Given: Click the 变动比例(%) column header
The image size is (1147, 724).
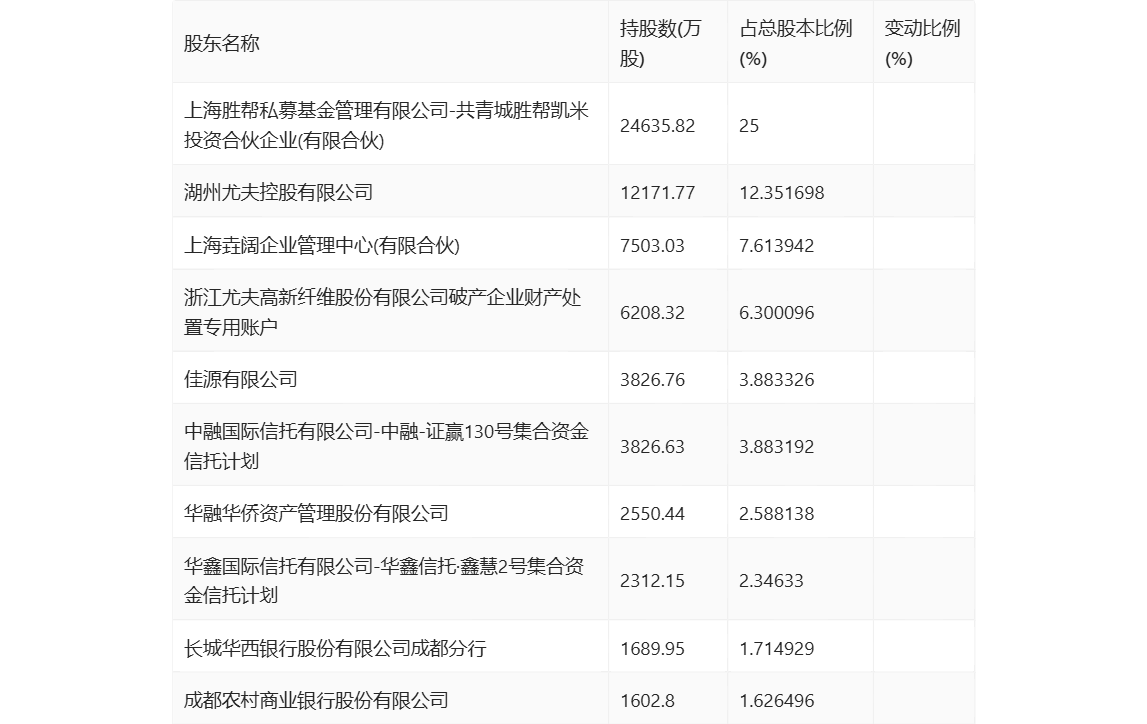Looking at the screenshot, I should tap(922, 43).
